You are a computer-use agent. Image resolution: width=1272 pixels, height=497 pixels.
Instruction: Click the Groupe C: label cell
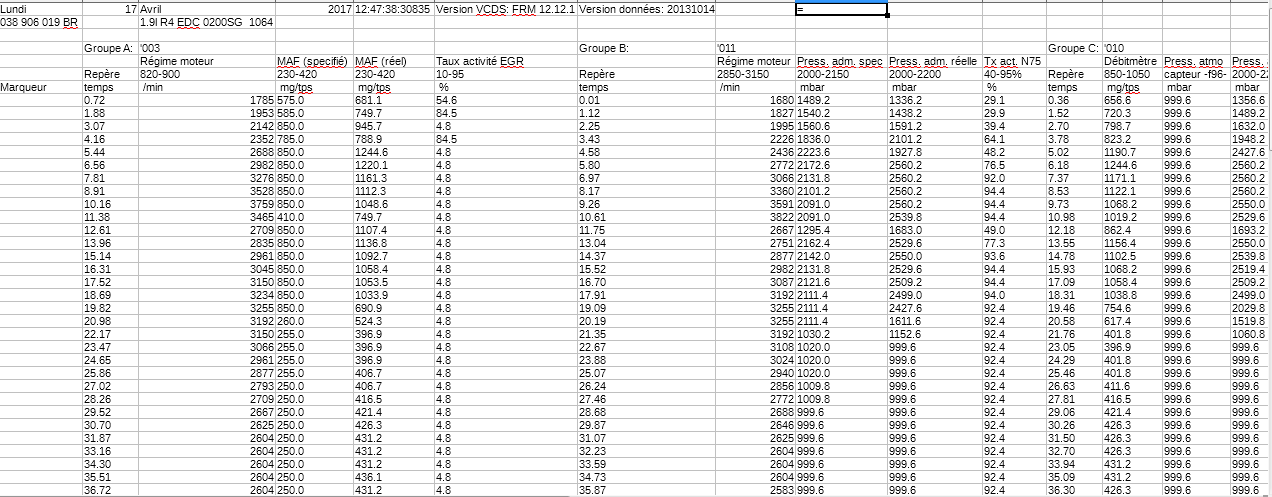(x=1073, y=48)
